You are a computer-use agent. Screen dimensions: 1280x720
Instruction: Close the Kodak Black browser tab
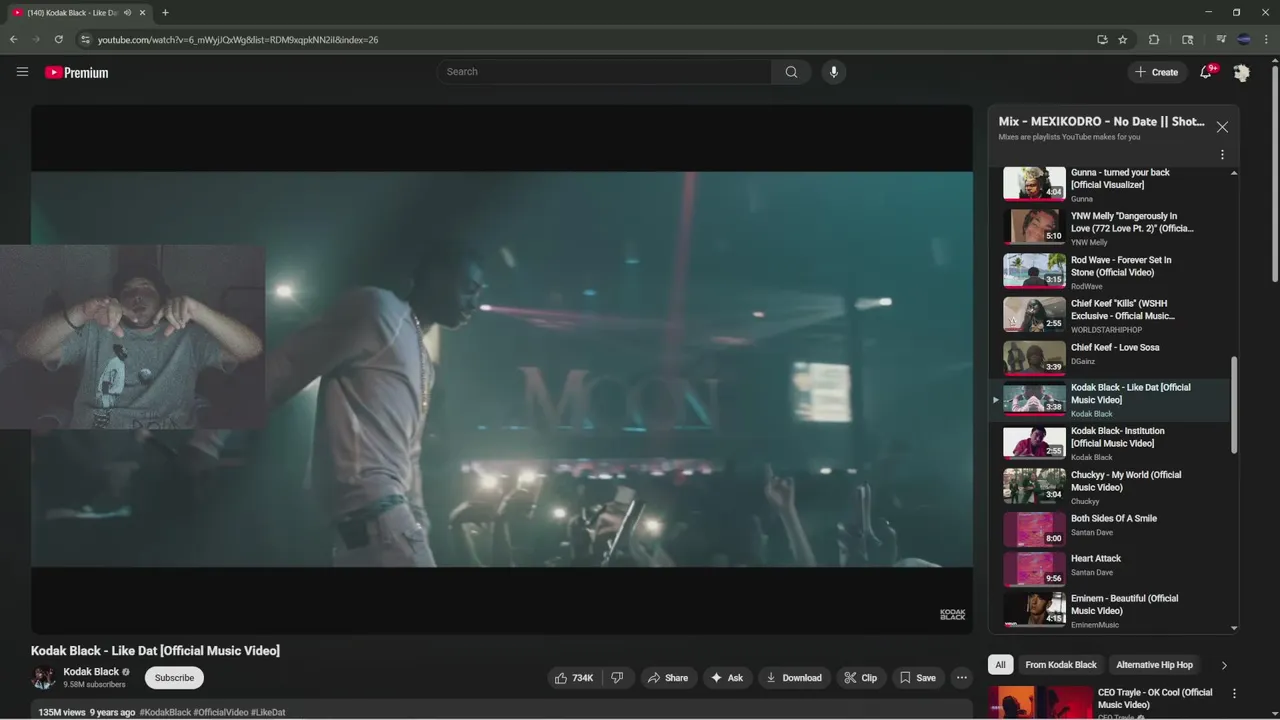pos(143,13)
